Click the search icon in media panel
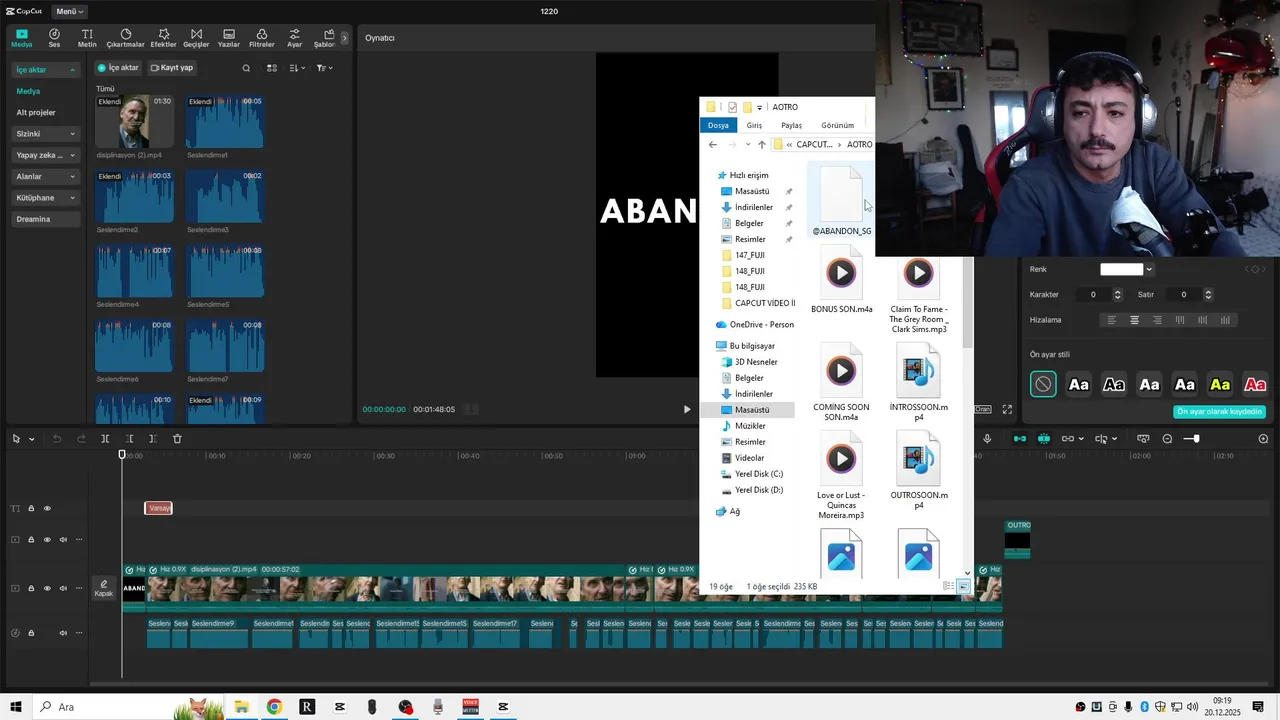This screenshot has height=720, width=1280. click(x=246, y=68)
